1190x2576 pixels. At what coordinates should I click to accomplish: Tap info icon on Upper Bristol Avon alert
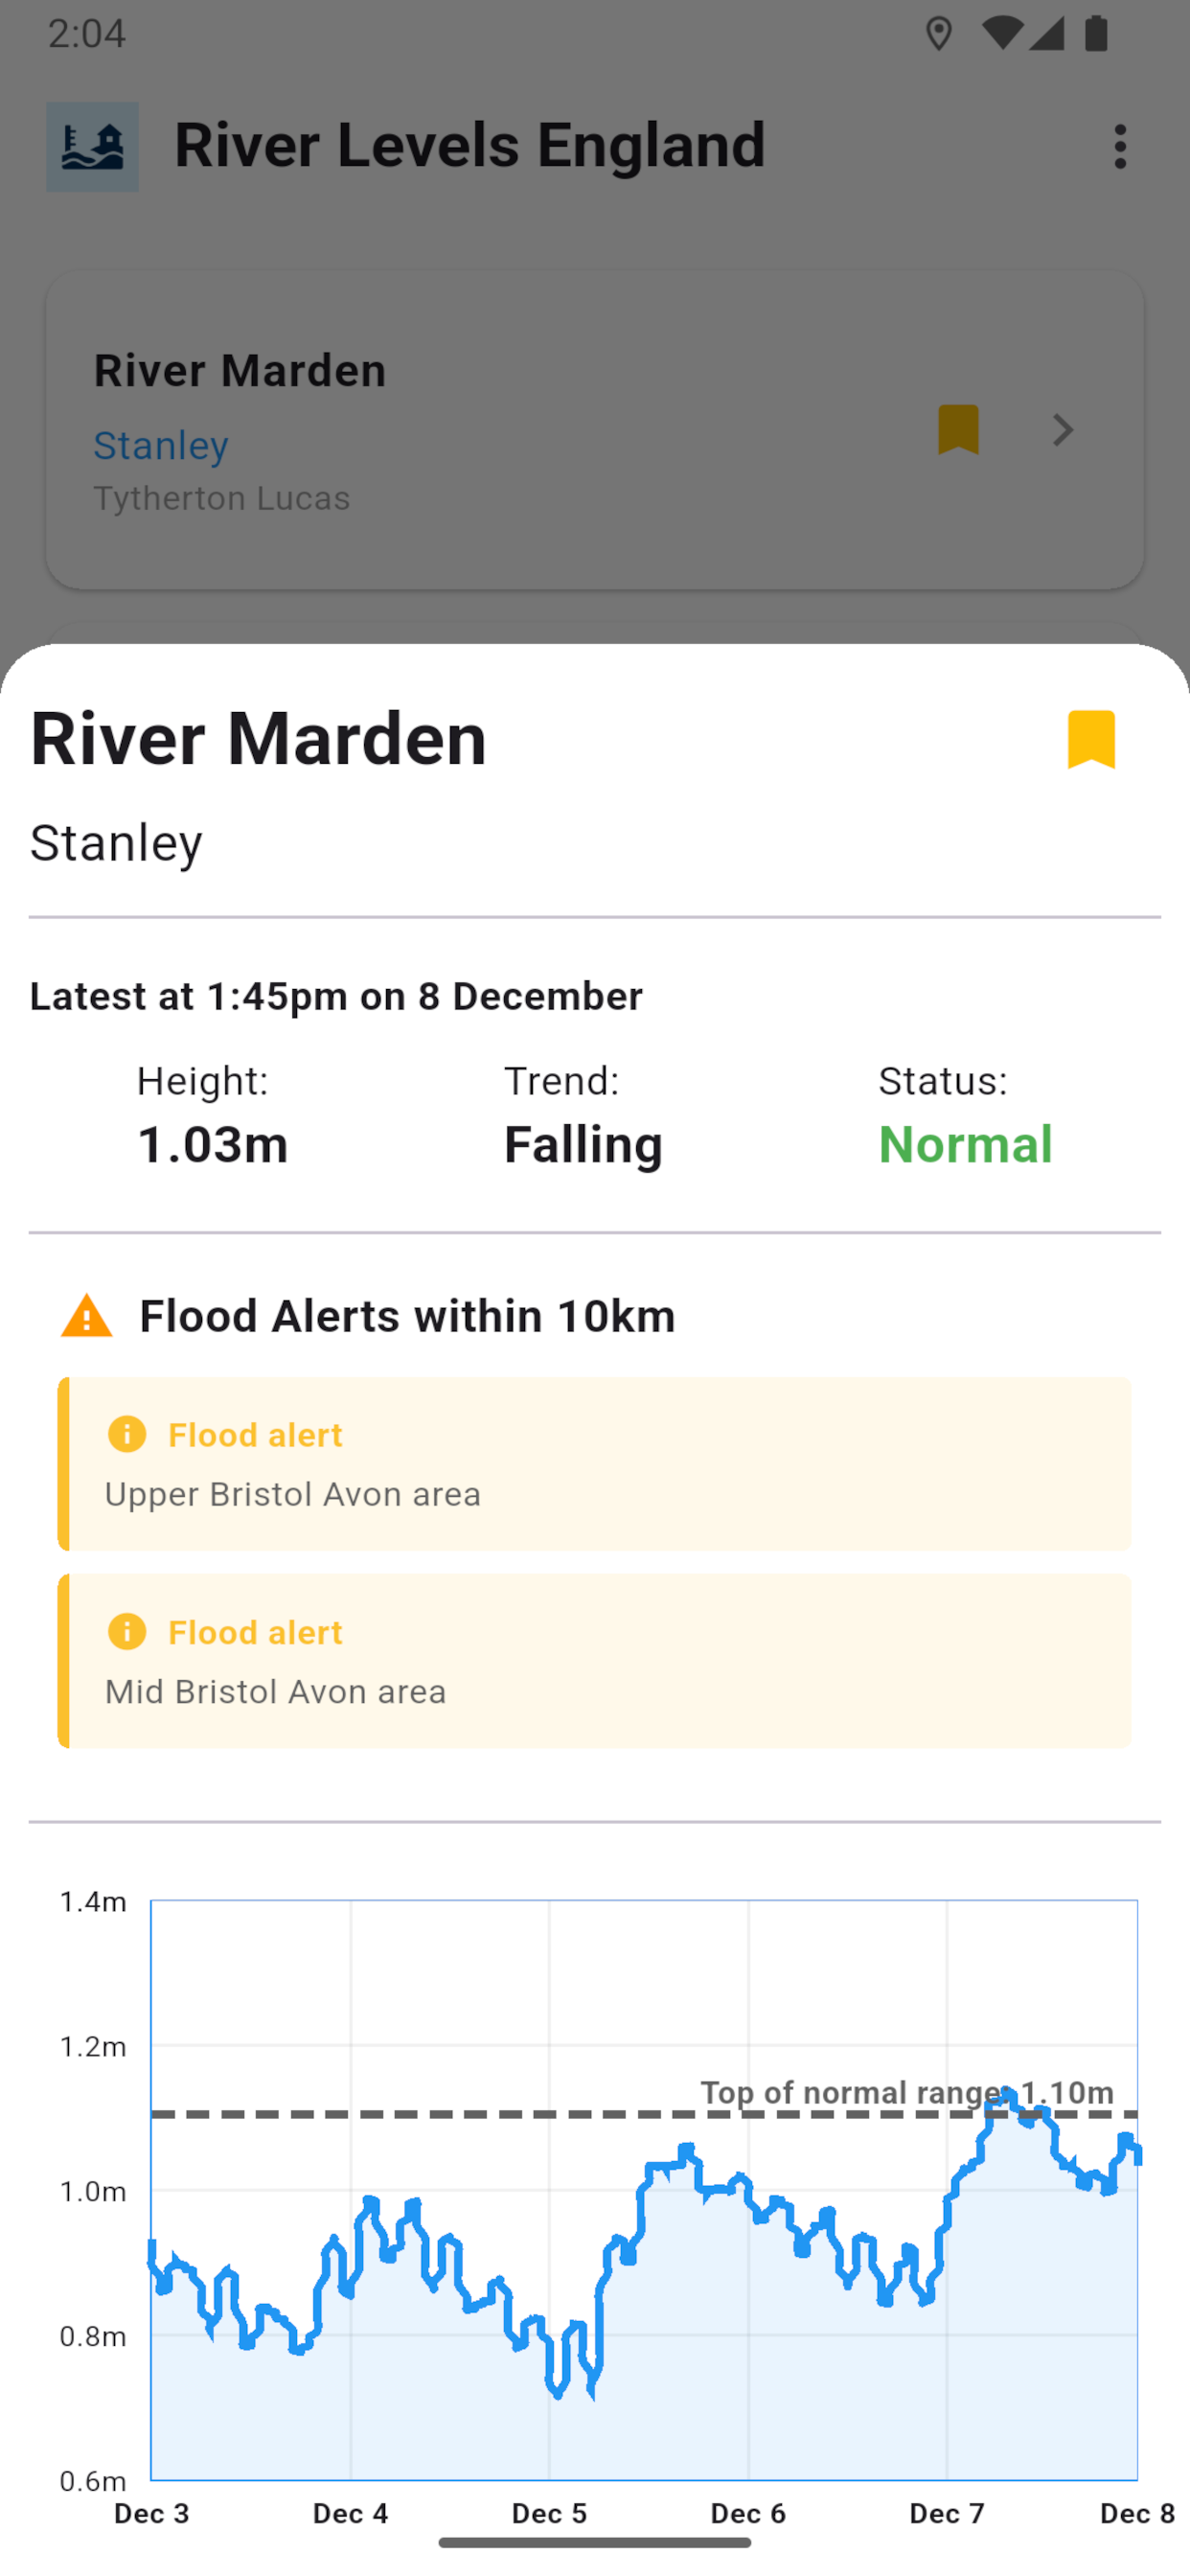pyautogui.click(x=127, y=1434)
